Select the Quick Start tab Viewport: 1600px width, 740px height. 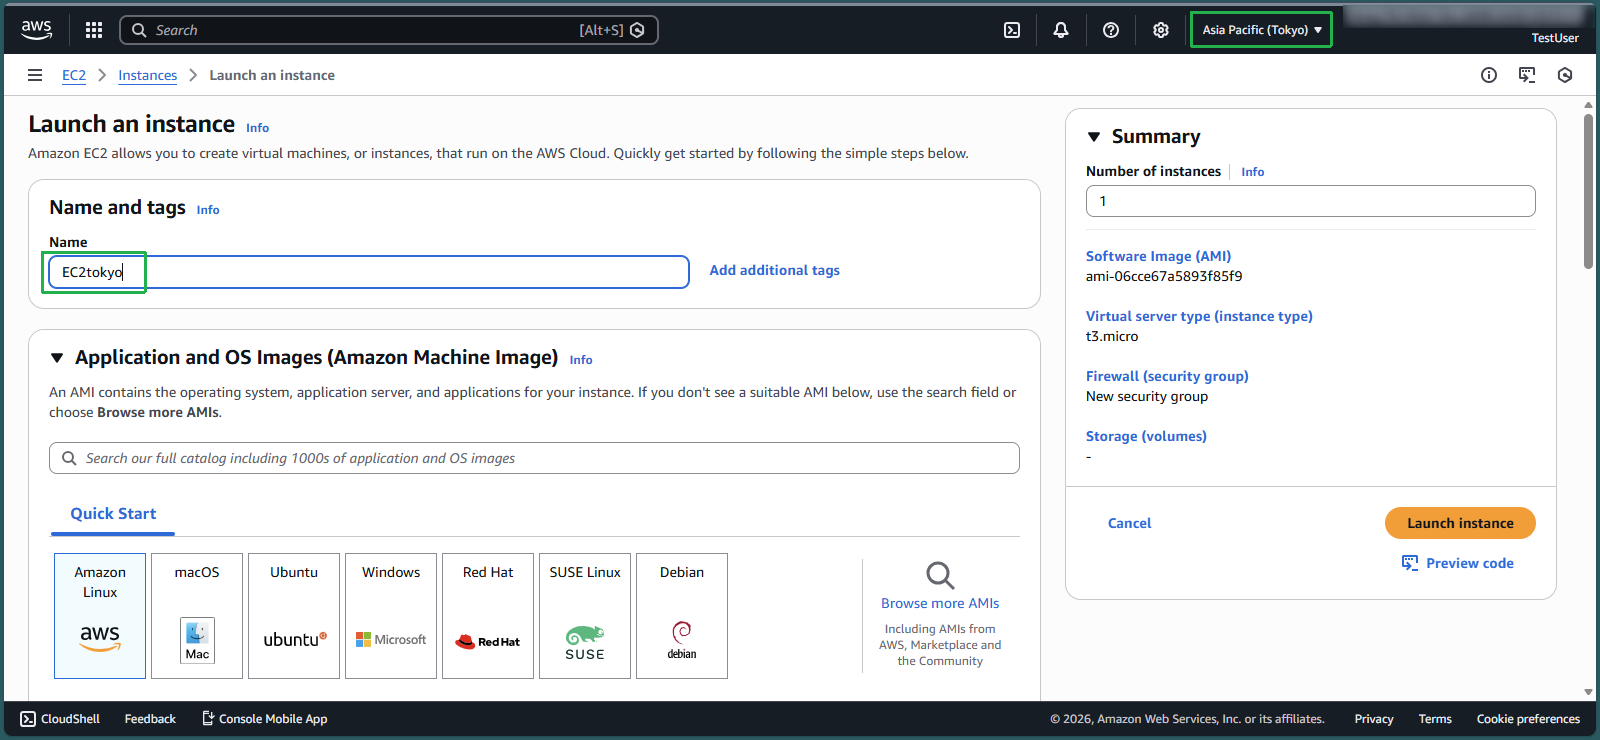tap(113, 514)
